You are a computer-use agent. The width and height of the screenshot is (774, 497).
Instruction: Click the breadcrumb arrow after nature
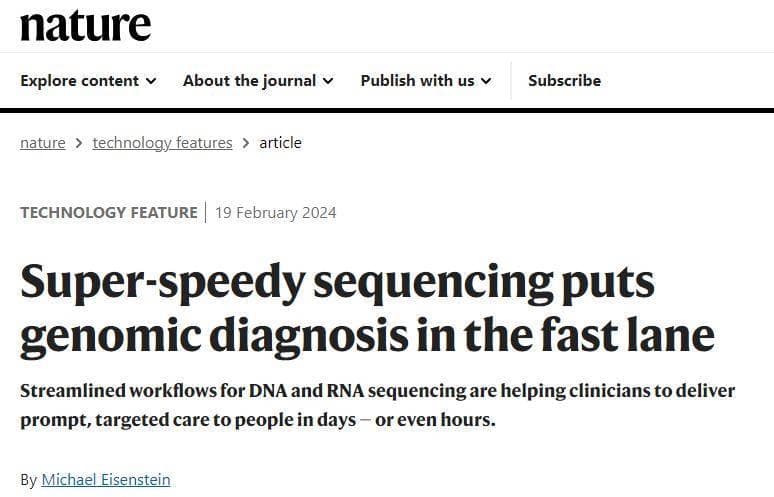79,143
